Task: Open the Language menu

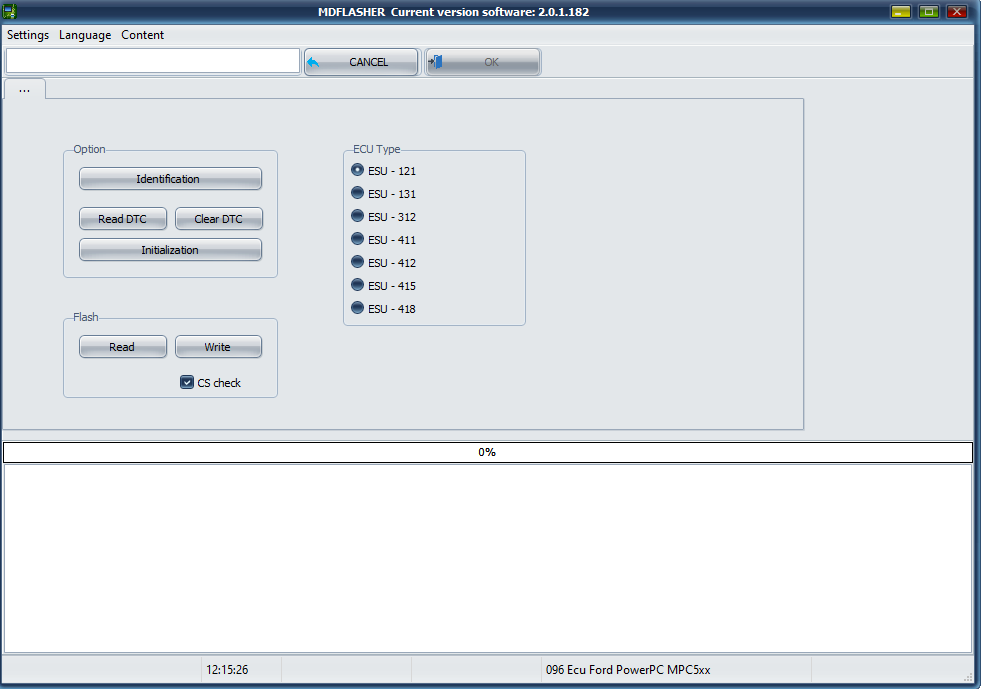Action: 85,35
